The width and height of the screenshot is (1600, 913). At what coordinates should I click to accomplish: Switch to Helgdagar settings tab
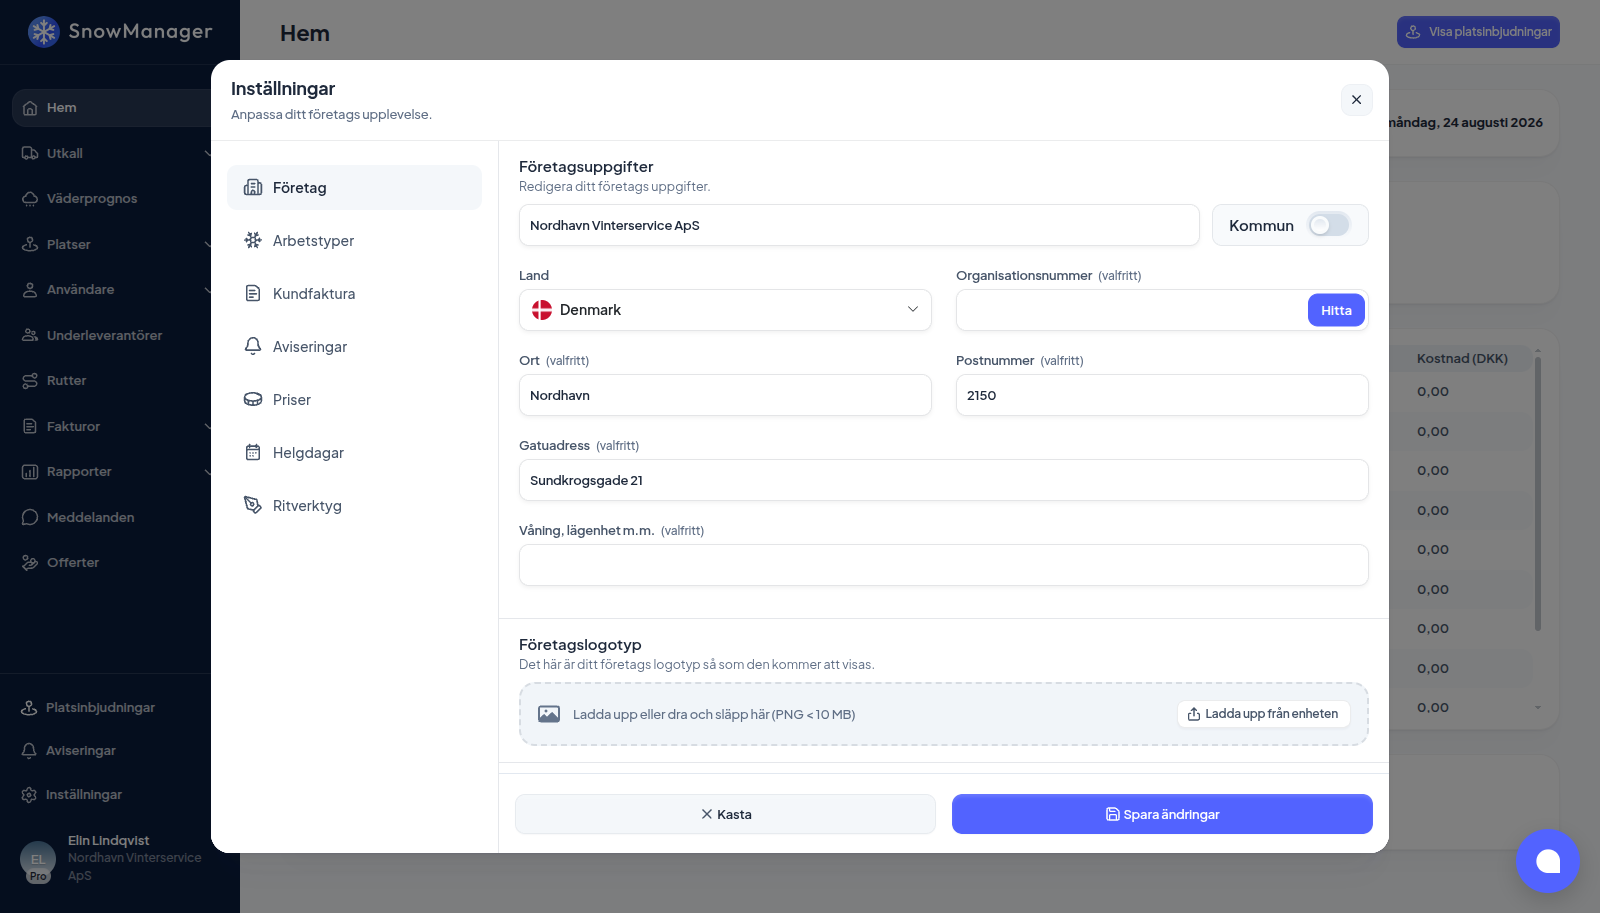click(x=354, y=452)
